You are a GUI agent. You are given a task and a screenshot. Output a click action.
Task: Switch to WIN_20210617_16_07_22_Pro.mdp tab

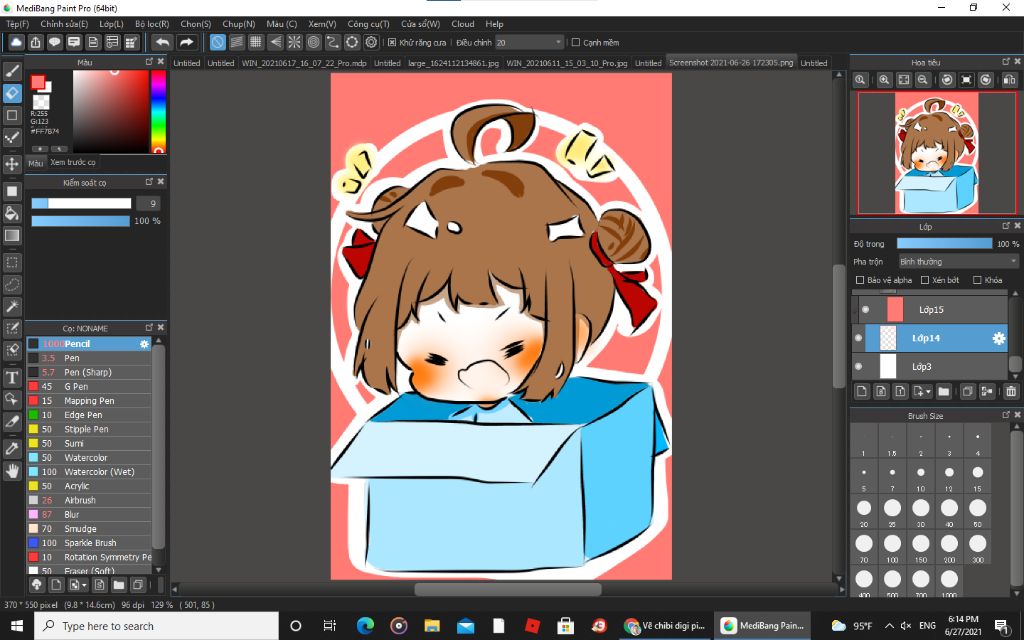(x=304, y=63)
